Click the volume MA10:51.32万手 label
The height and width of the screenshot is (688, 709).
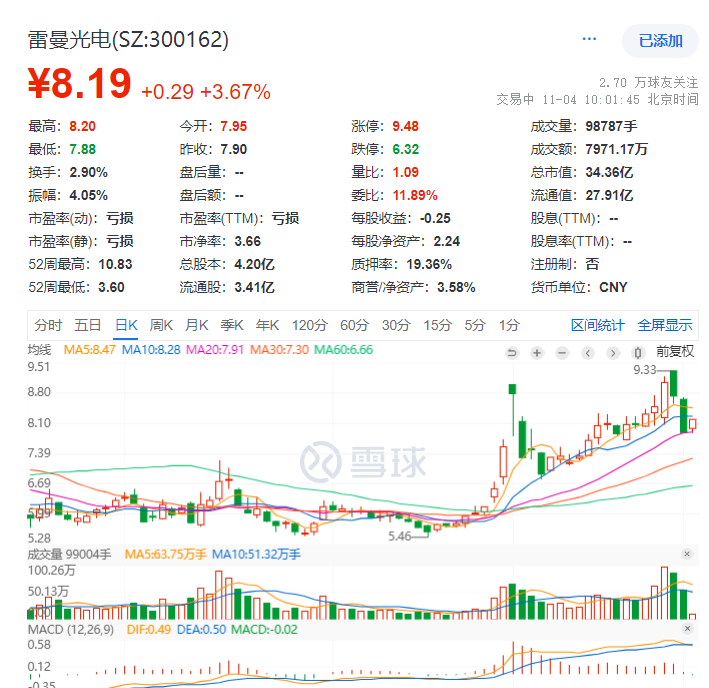(256, 554)
